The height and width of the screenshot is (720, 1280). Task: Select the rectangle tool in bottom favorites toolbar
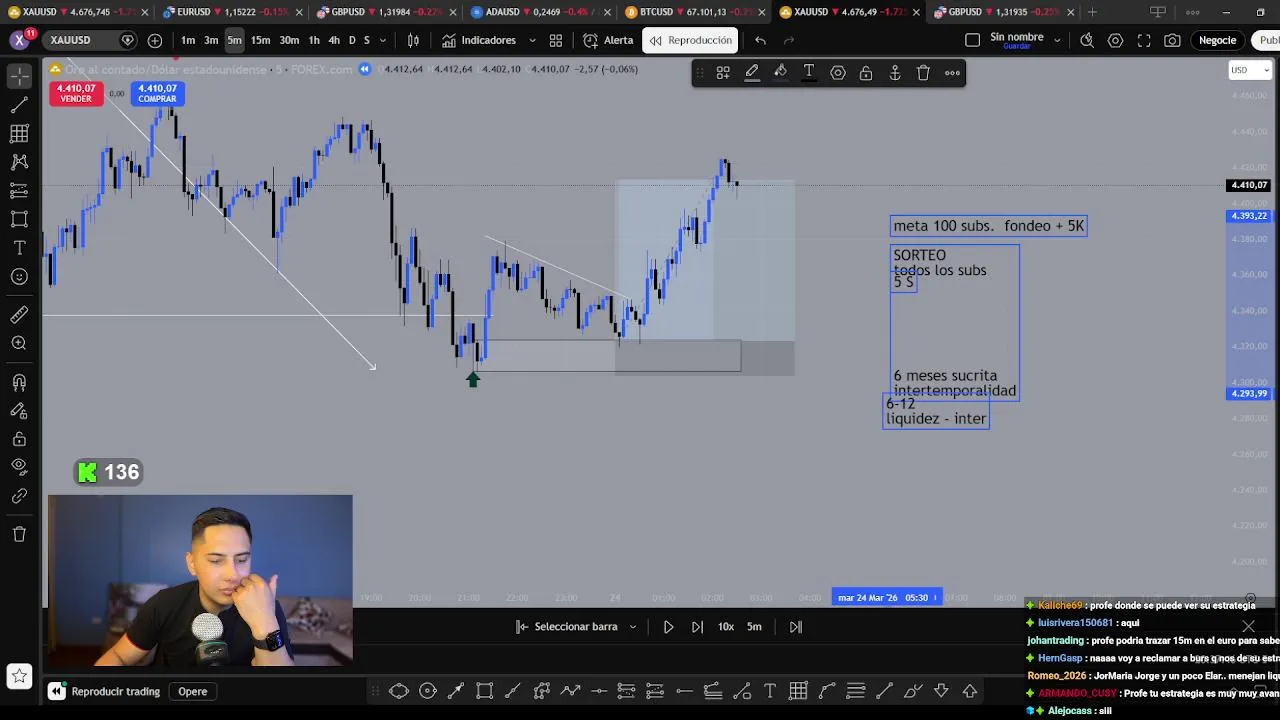click(485, 690)
